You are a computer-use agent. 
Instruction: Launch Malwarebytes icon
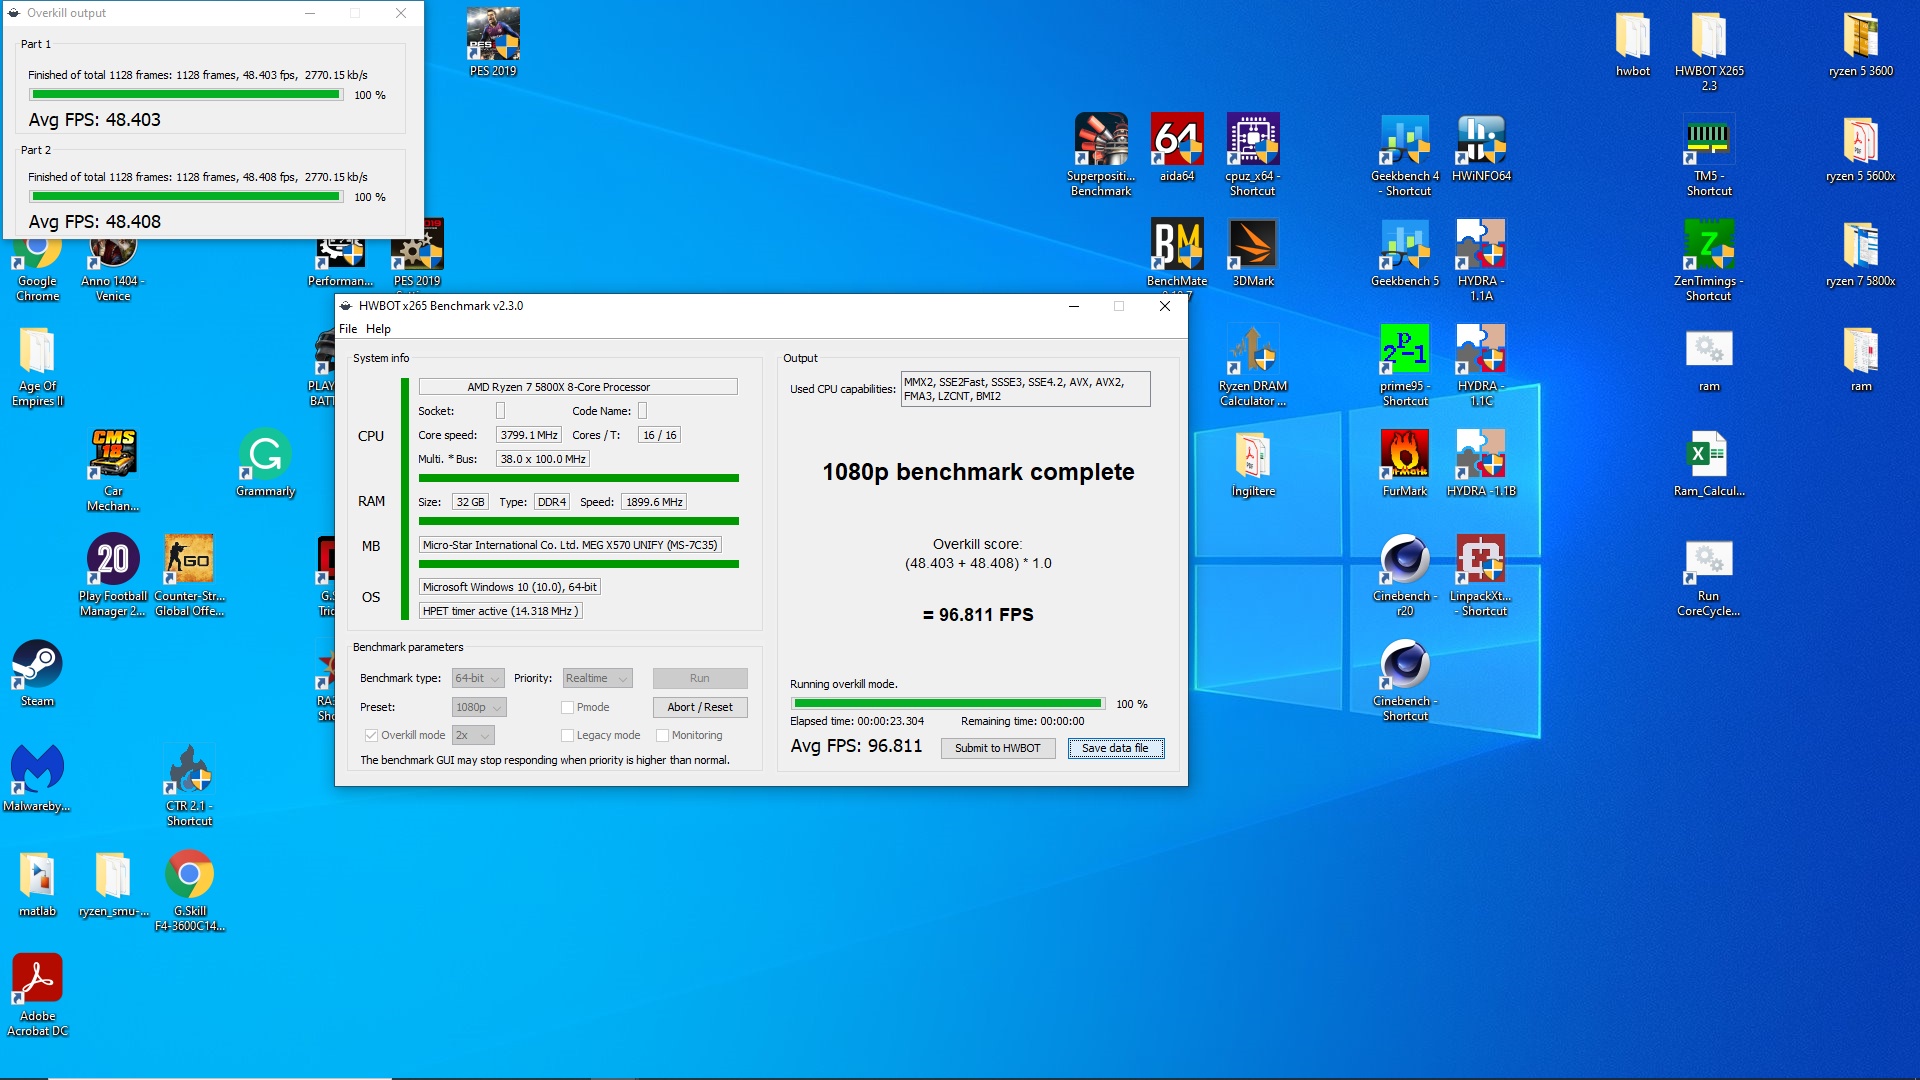[37, 778]
